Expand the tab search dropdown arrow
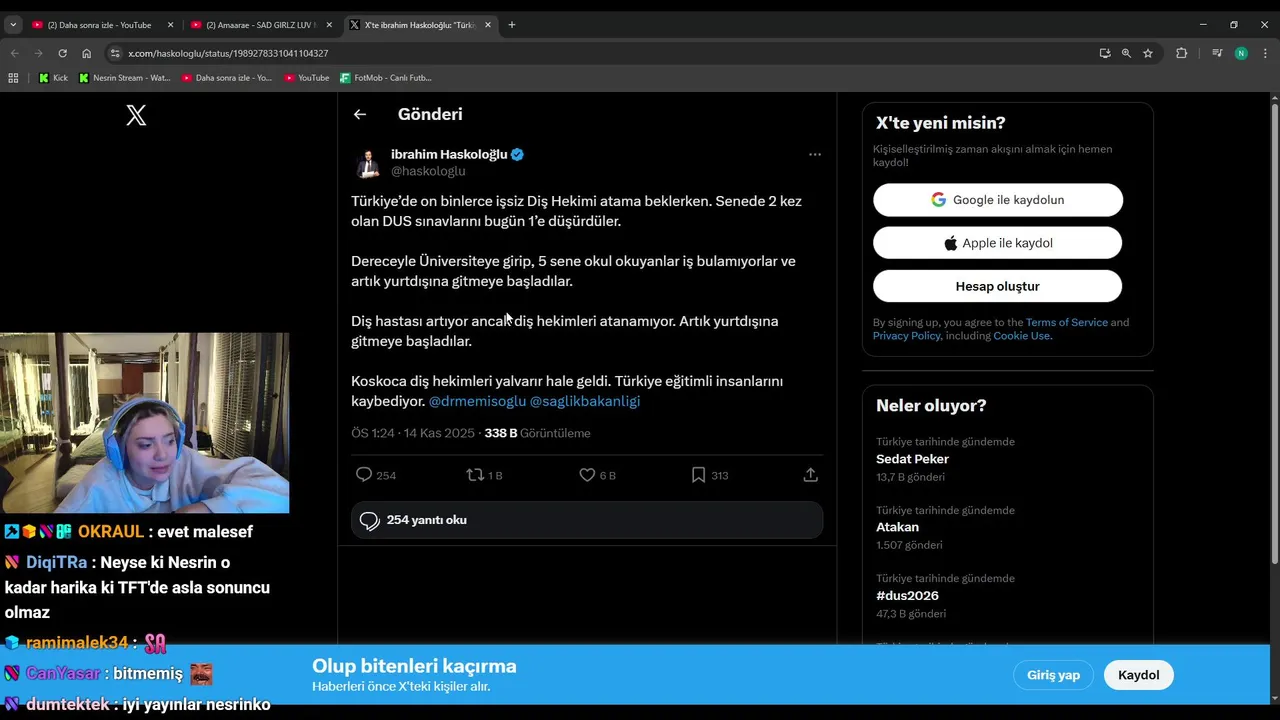1280x720 pixels. (13, 25)
